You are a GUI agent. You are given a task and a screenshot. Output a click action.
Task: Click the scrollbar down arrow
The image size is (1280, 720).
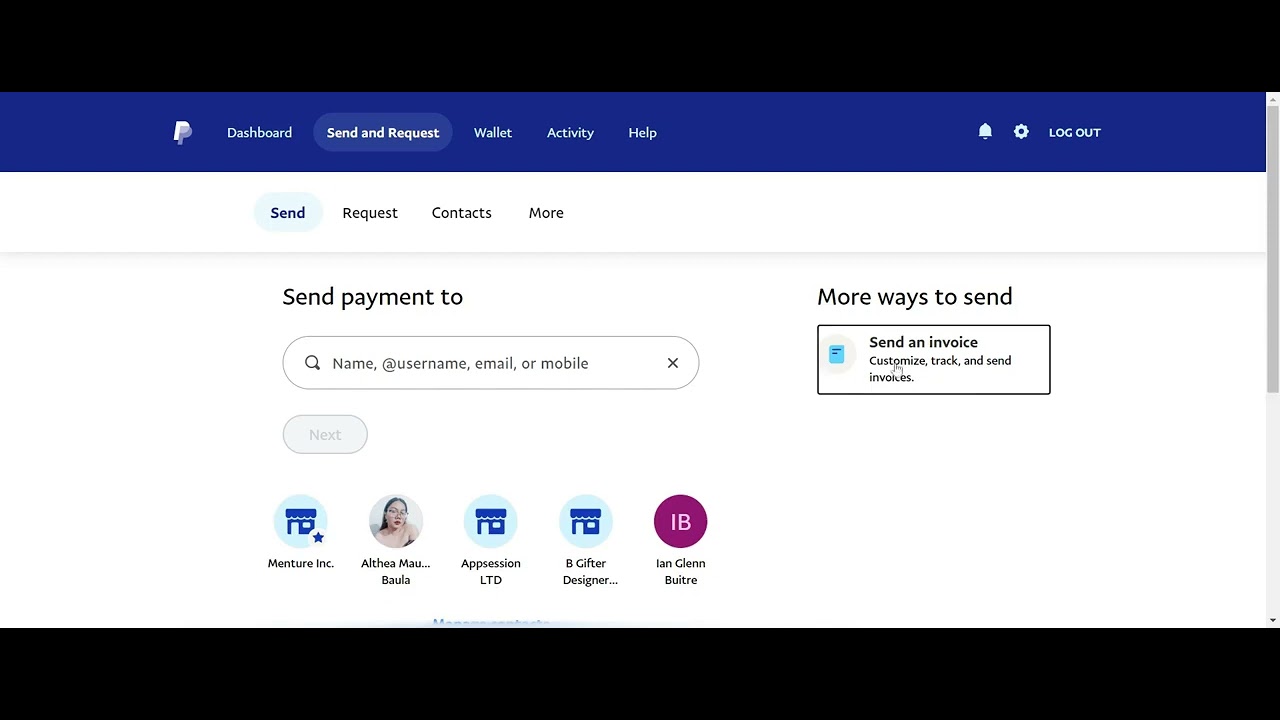point(1273,620)
